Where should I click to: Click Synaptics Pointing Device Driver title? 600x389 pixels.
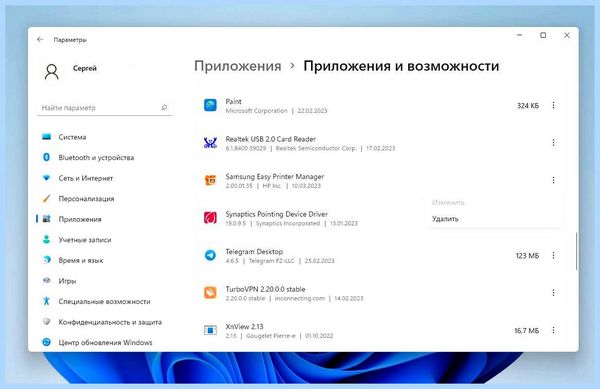[276, 214]
